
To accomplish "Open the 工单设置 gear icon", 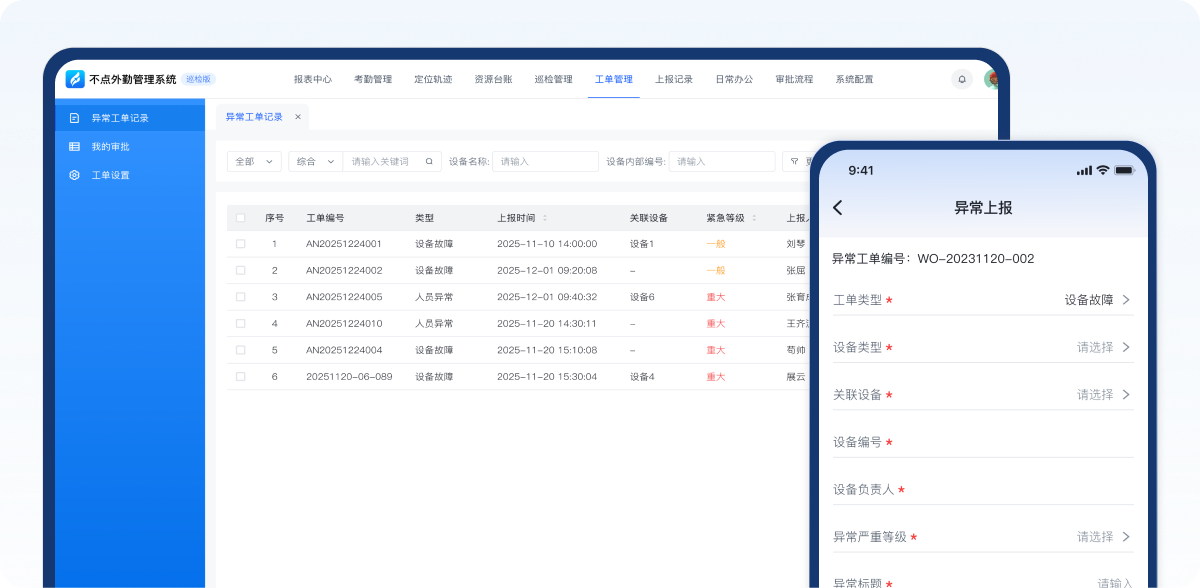I will 73,174.
